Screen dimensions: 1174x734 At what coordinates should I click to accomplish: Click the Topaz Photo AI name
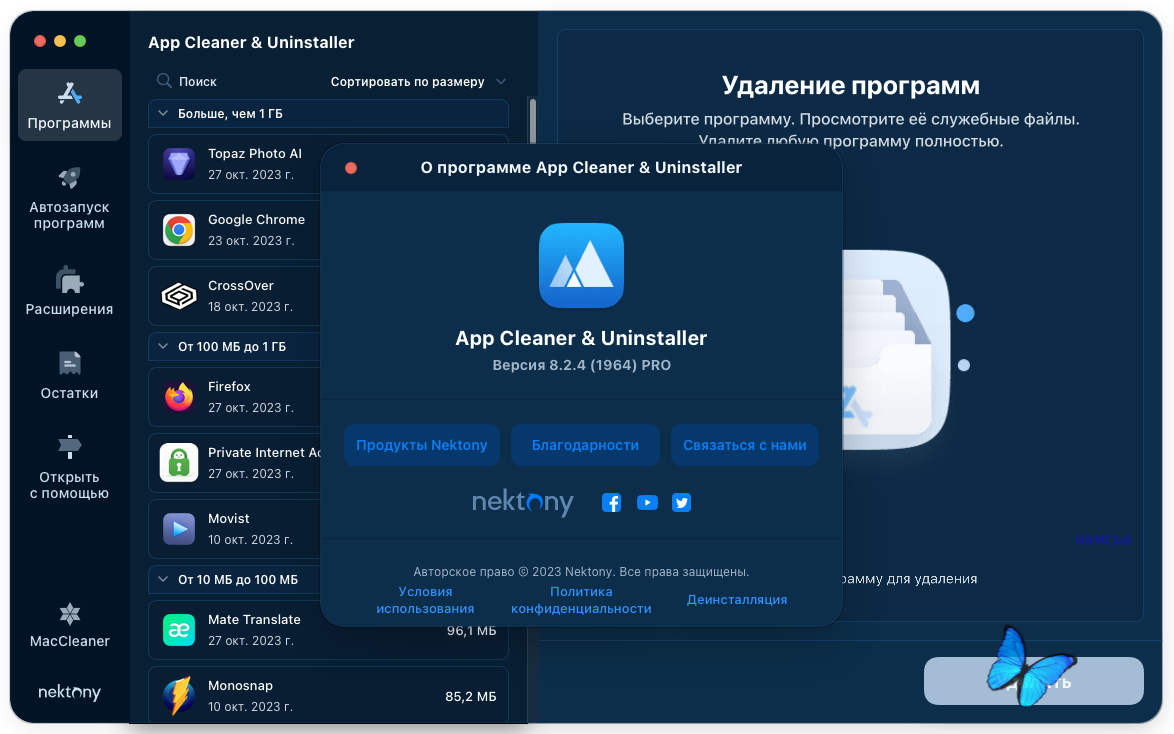(255, 154)
